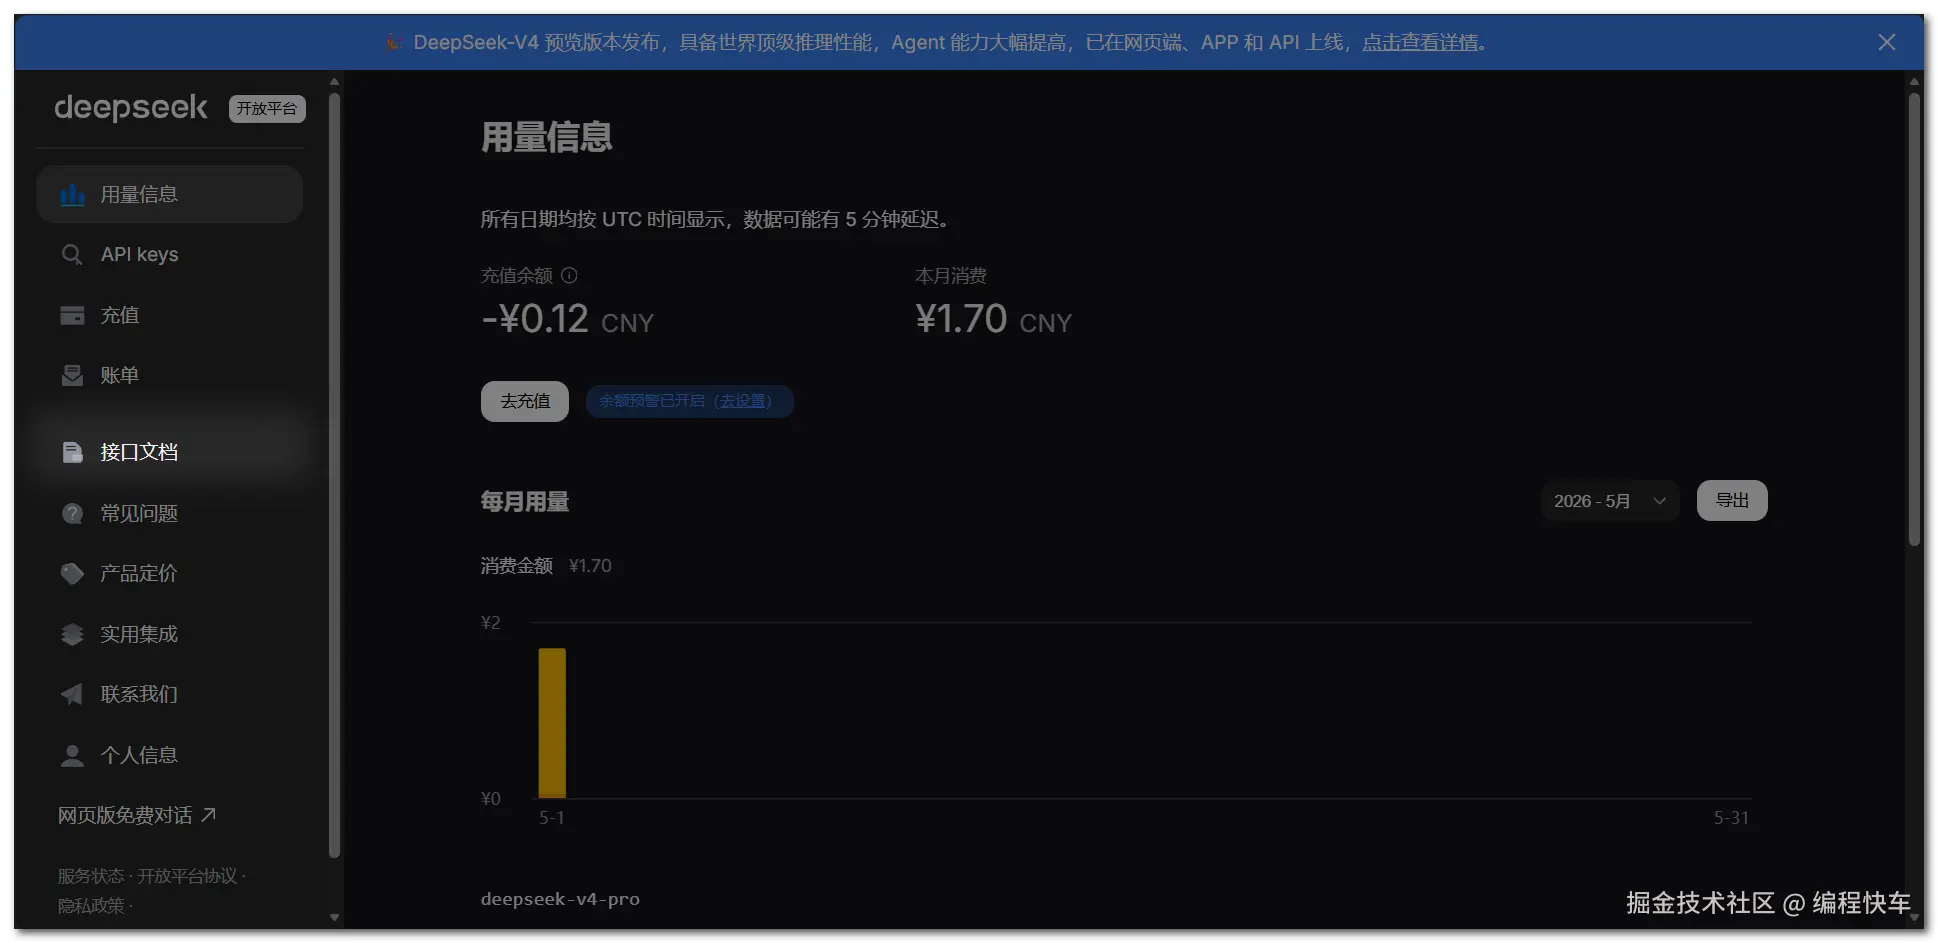Click the 导出 button
Image resolution: width=1938 pixels, height=943 pixels.
pos(1732,501)
